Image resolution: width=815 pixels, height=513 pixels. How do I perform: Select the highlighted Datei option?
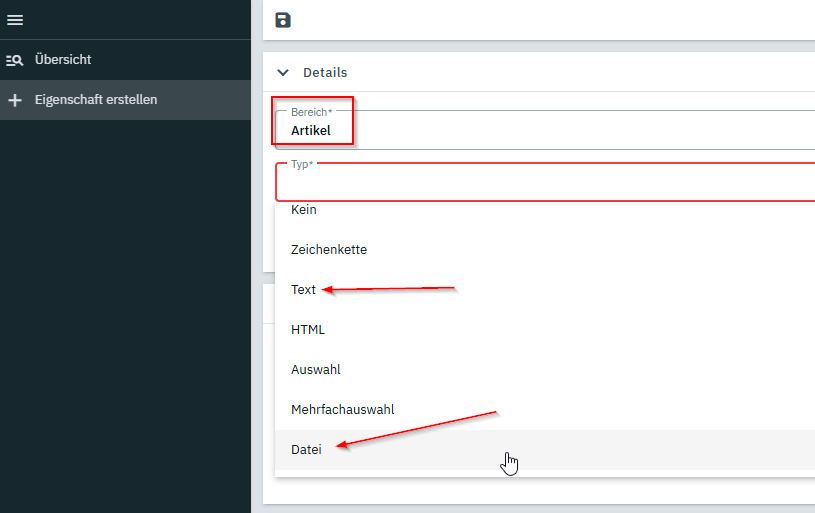tap(306, 450)
